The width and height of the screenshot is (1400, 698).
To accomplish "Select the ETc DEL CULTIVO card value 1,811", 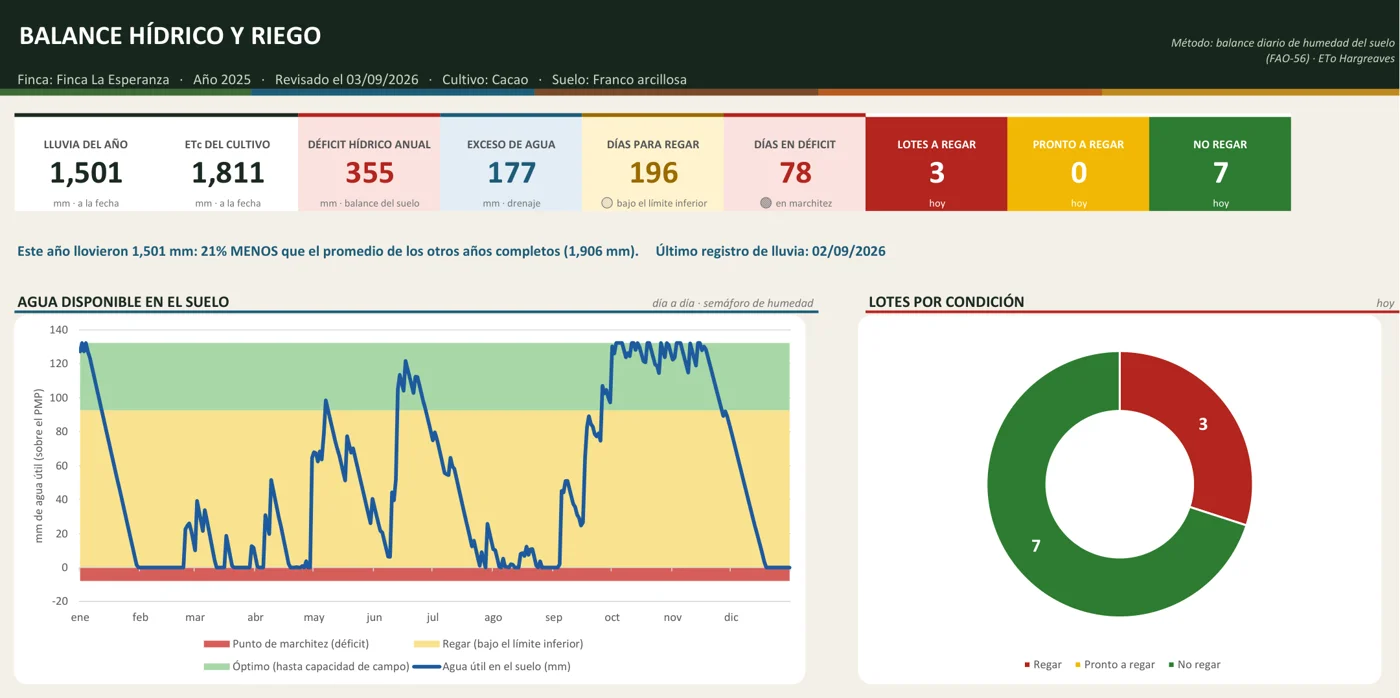I will 227,173.
